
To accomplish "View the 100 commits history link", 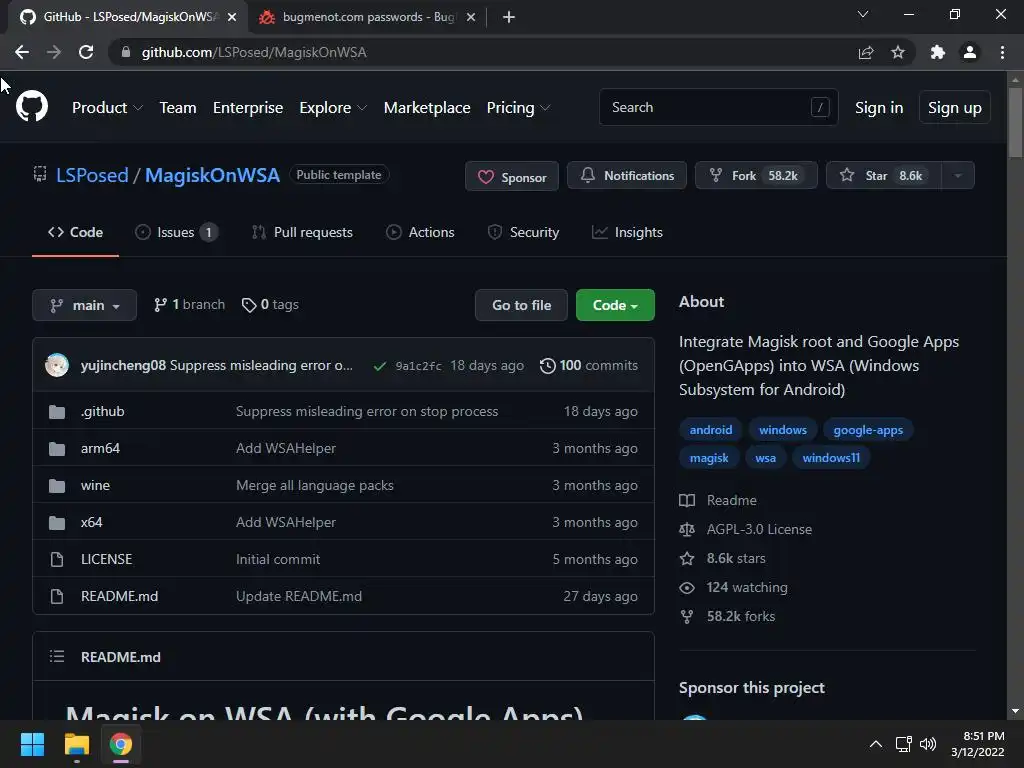I will coord(588,366).
